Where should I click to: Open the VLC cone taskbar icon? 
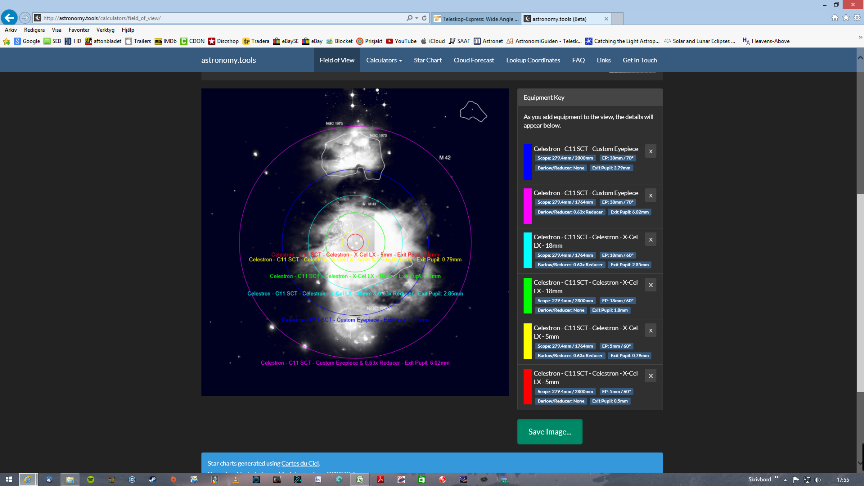(x=235, y=479)
